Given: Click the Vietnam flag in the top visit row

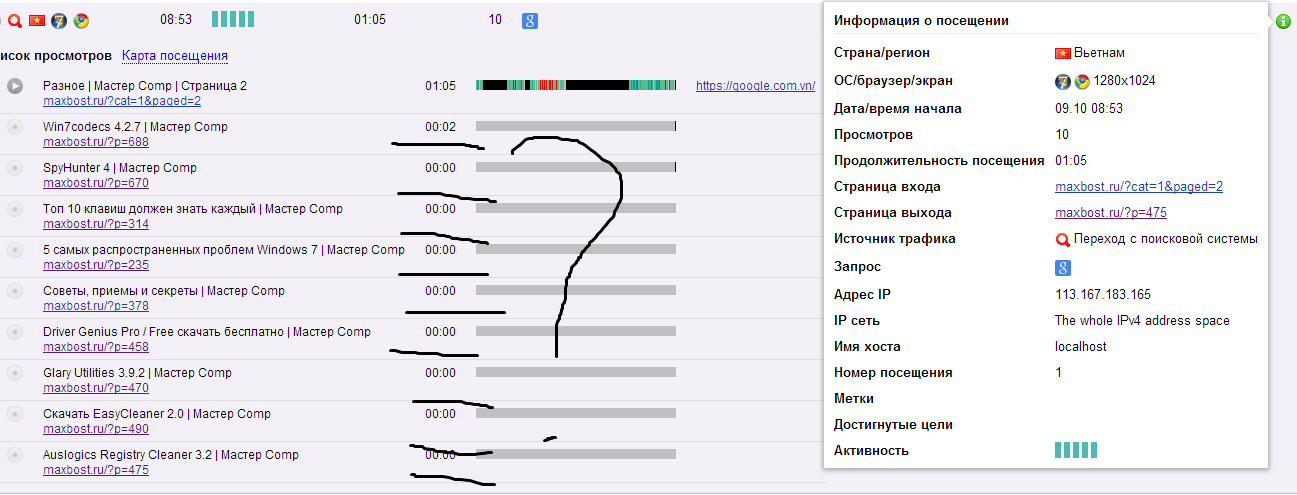Looking at the screenshot, I should click(37, 20).
